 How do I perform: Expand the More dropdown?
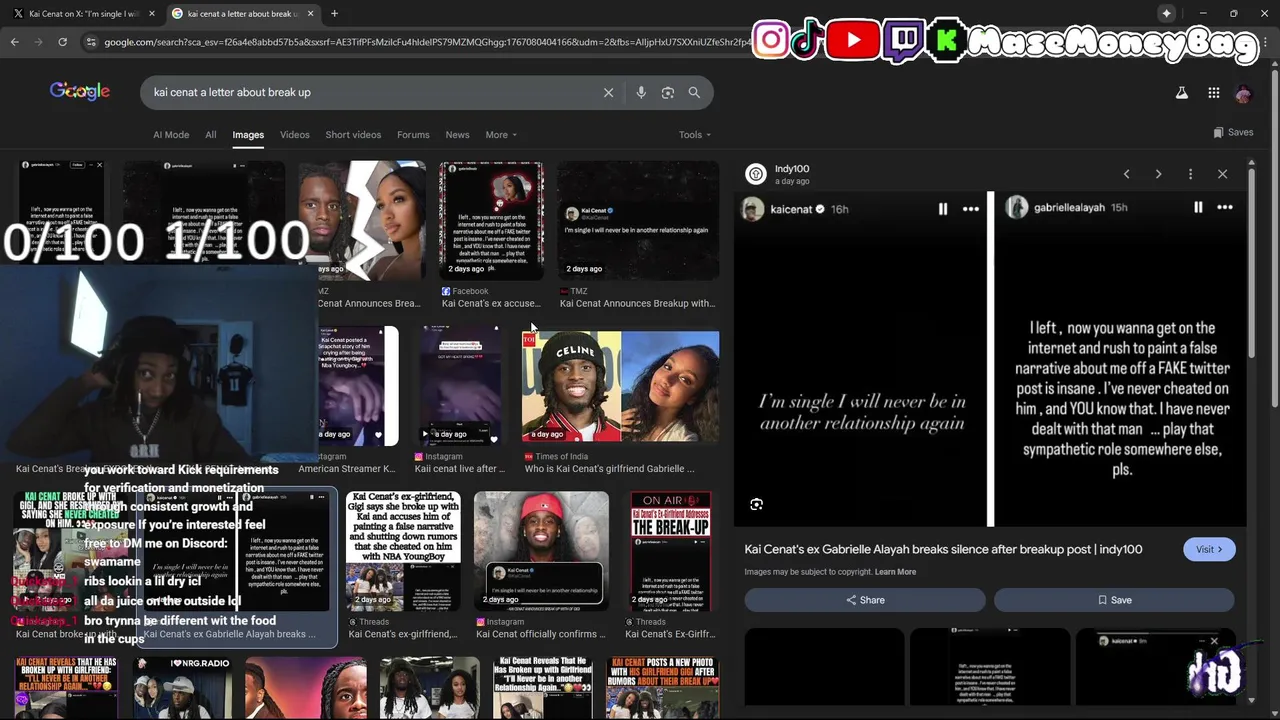tap(501, 135)
